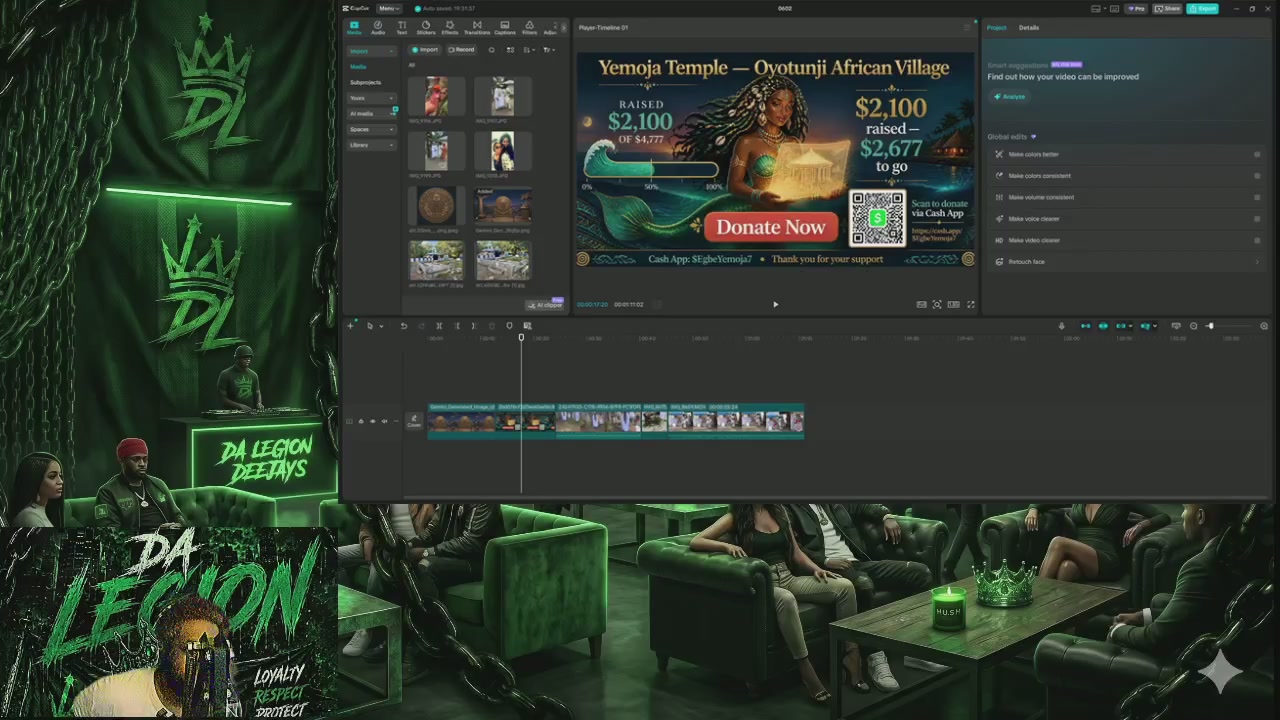This screenshot has width=1280, height=720.
Task: Expand the Yours section in the sidebar
Action: click(372, 98)
